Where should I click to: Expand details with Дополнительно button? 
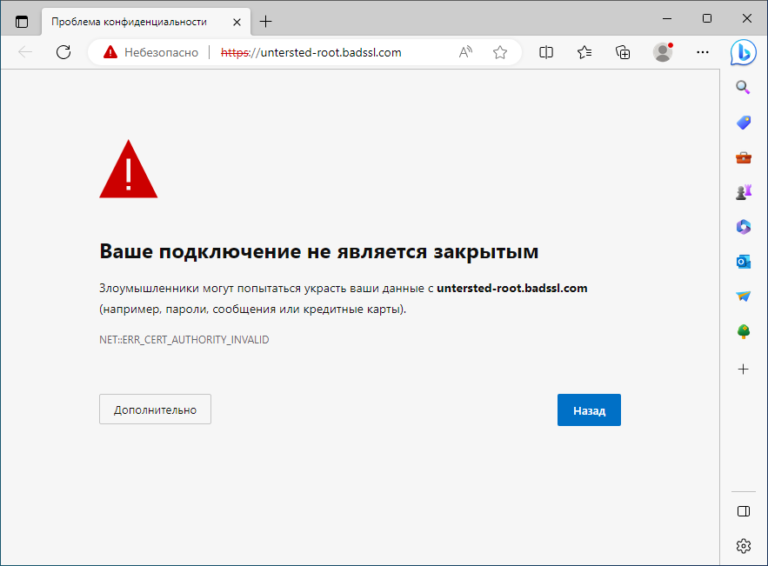[x=155, y=409]
